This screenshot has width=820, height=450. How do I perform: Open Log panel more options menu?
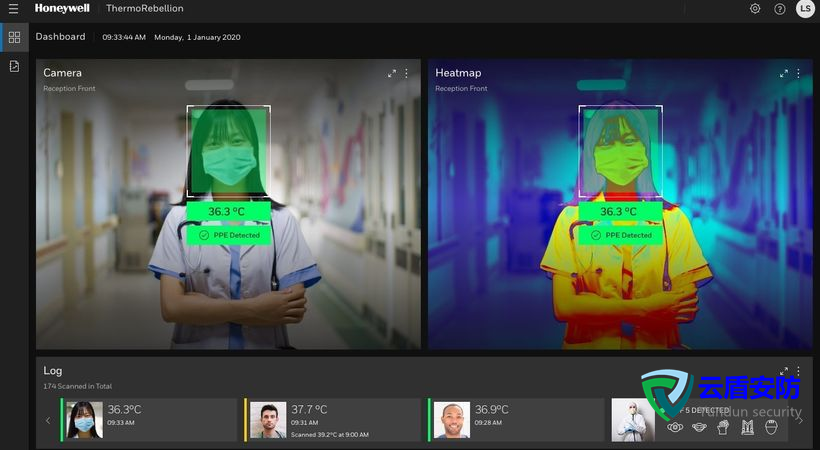[799, 371]
